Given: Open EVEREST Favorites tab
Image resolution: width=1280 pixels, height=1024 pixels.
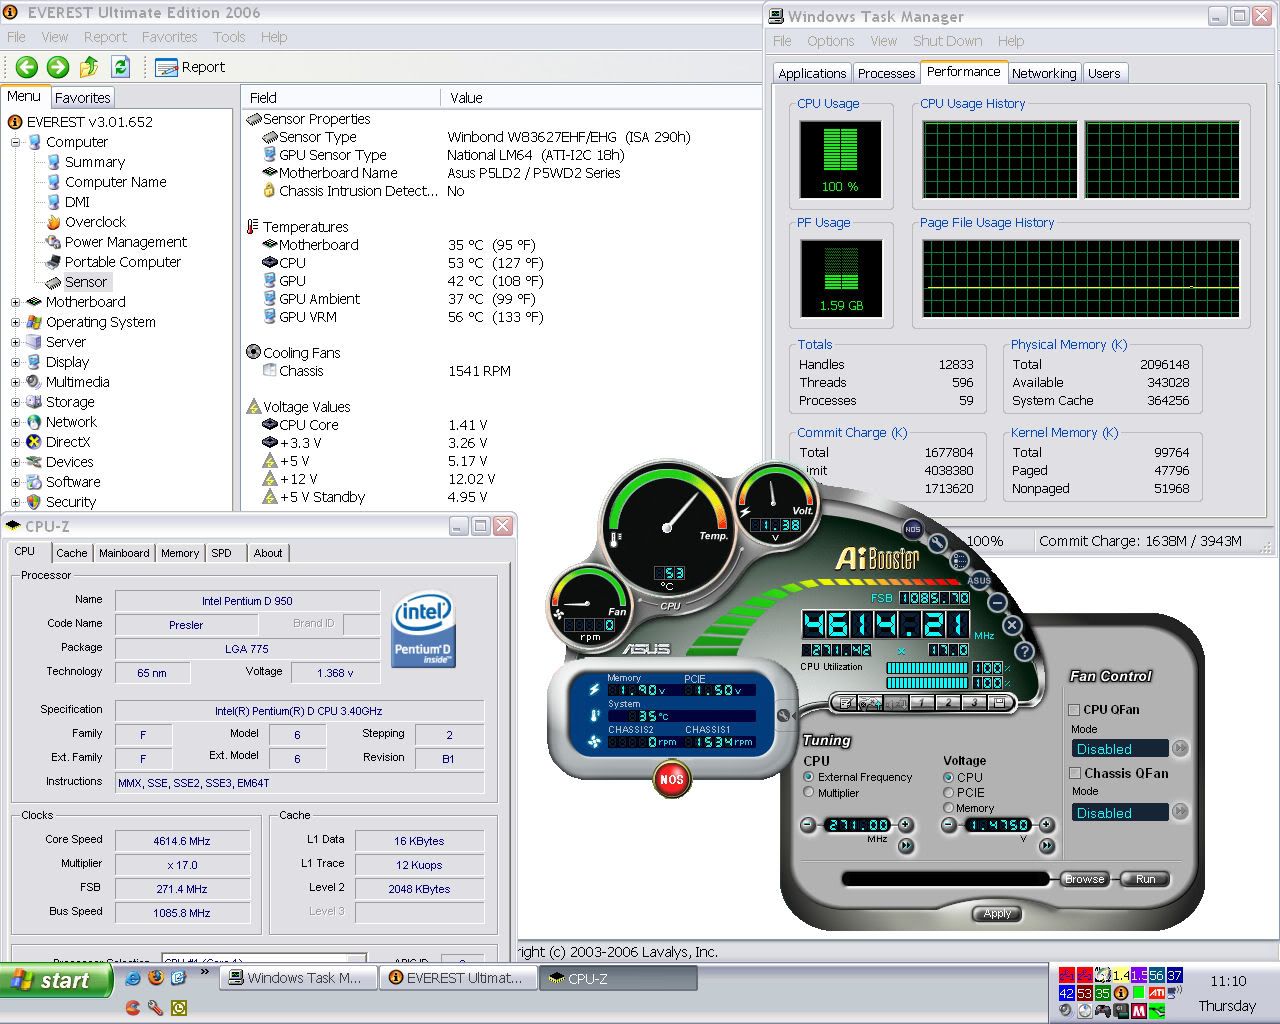Looking at the screenshot, I should pyautogui.click(x=82, y=98).
